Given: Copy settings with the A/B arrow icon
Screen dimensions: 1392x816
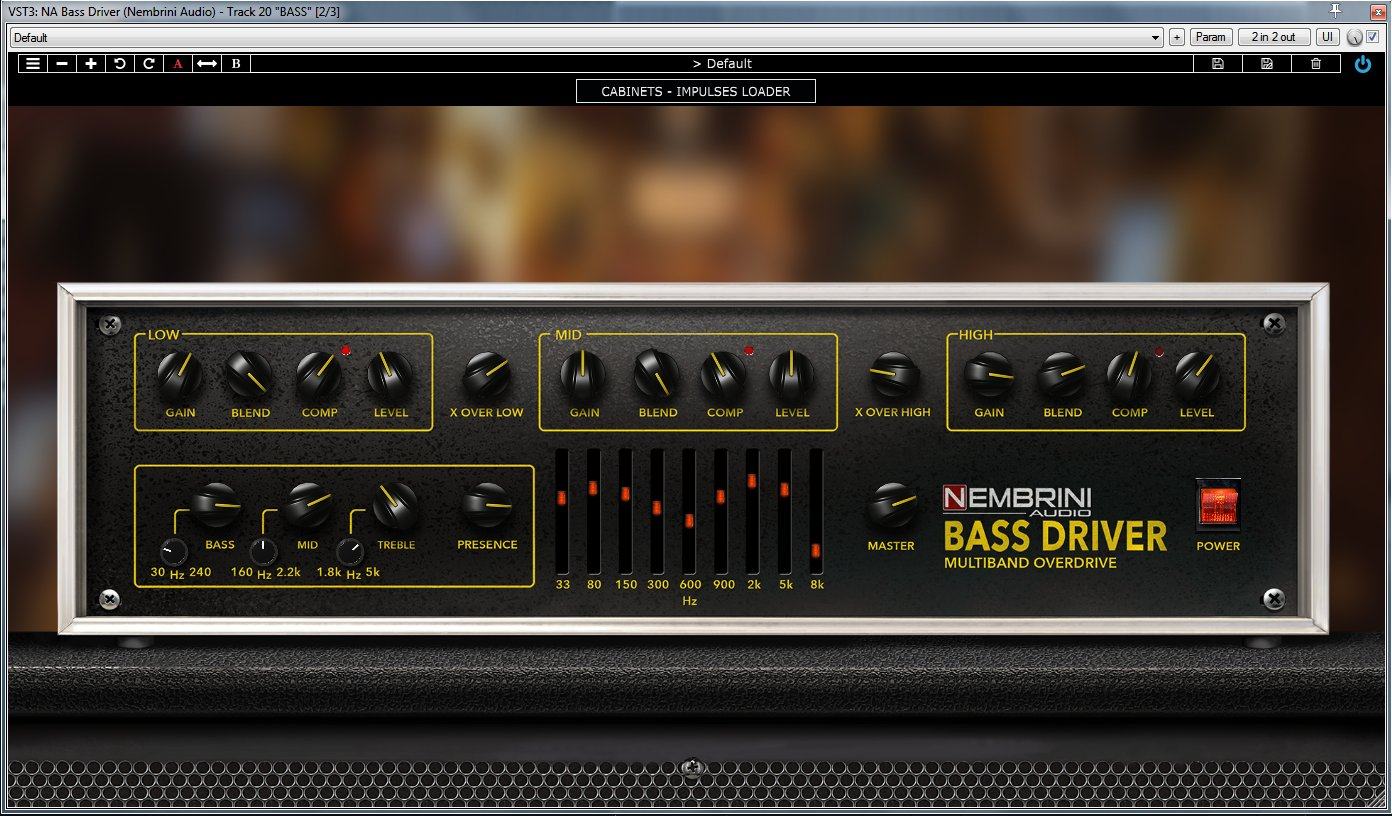Looking at the screenshot, I should [x=207, y=63].
